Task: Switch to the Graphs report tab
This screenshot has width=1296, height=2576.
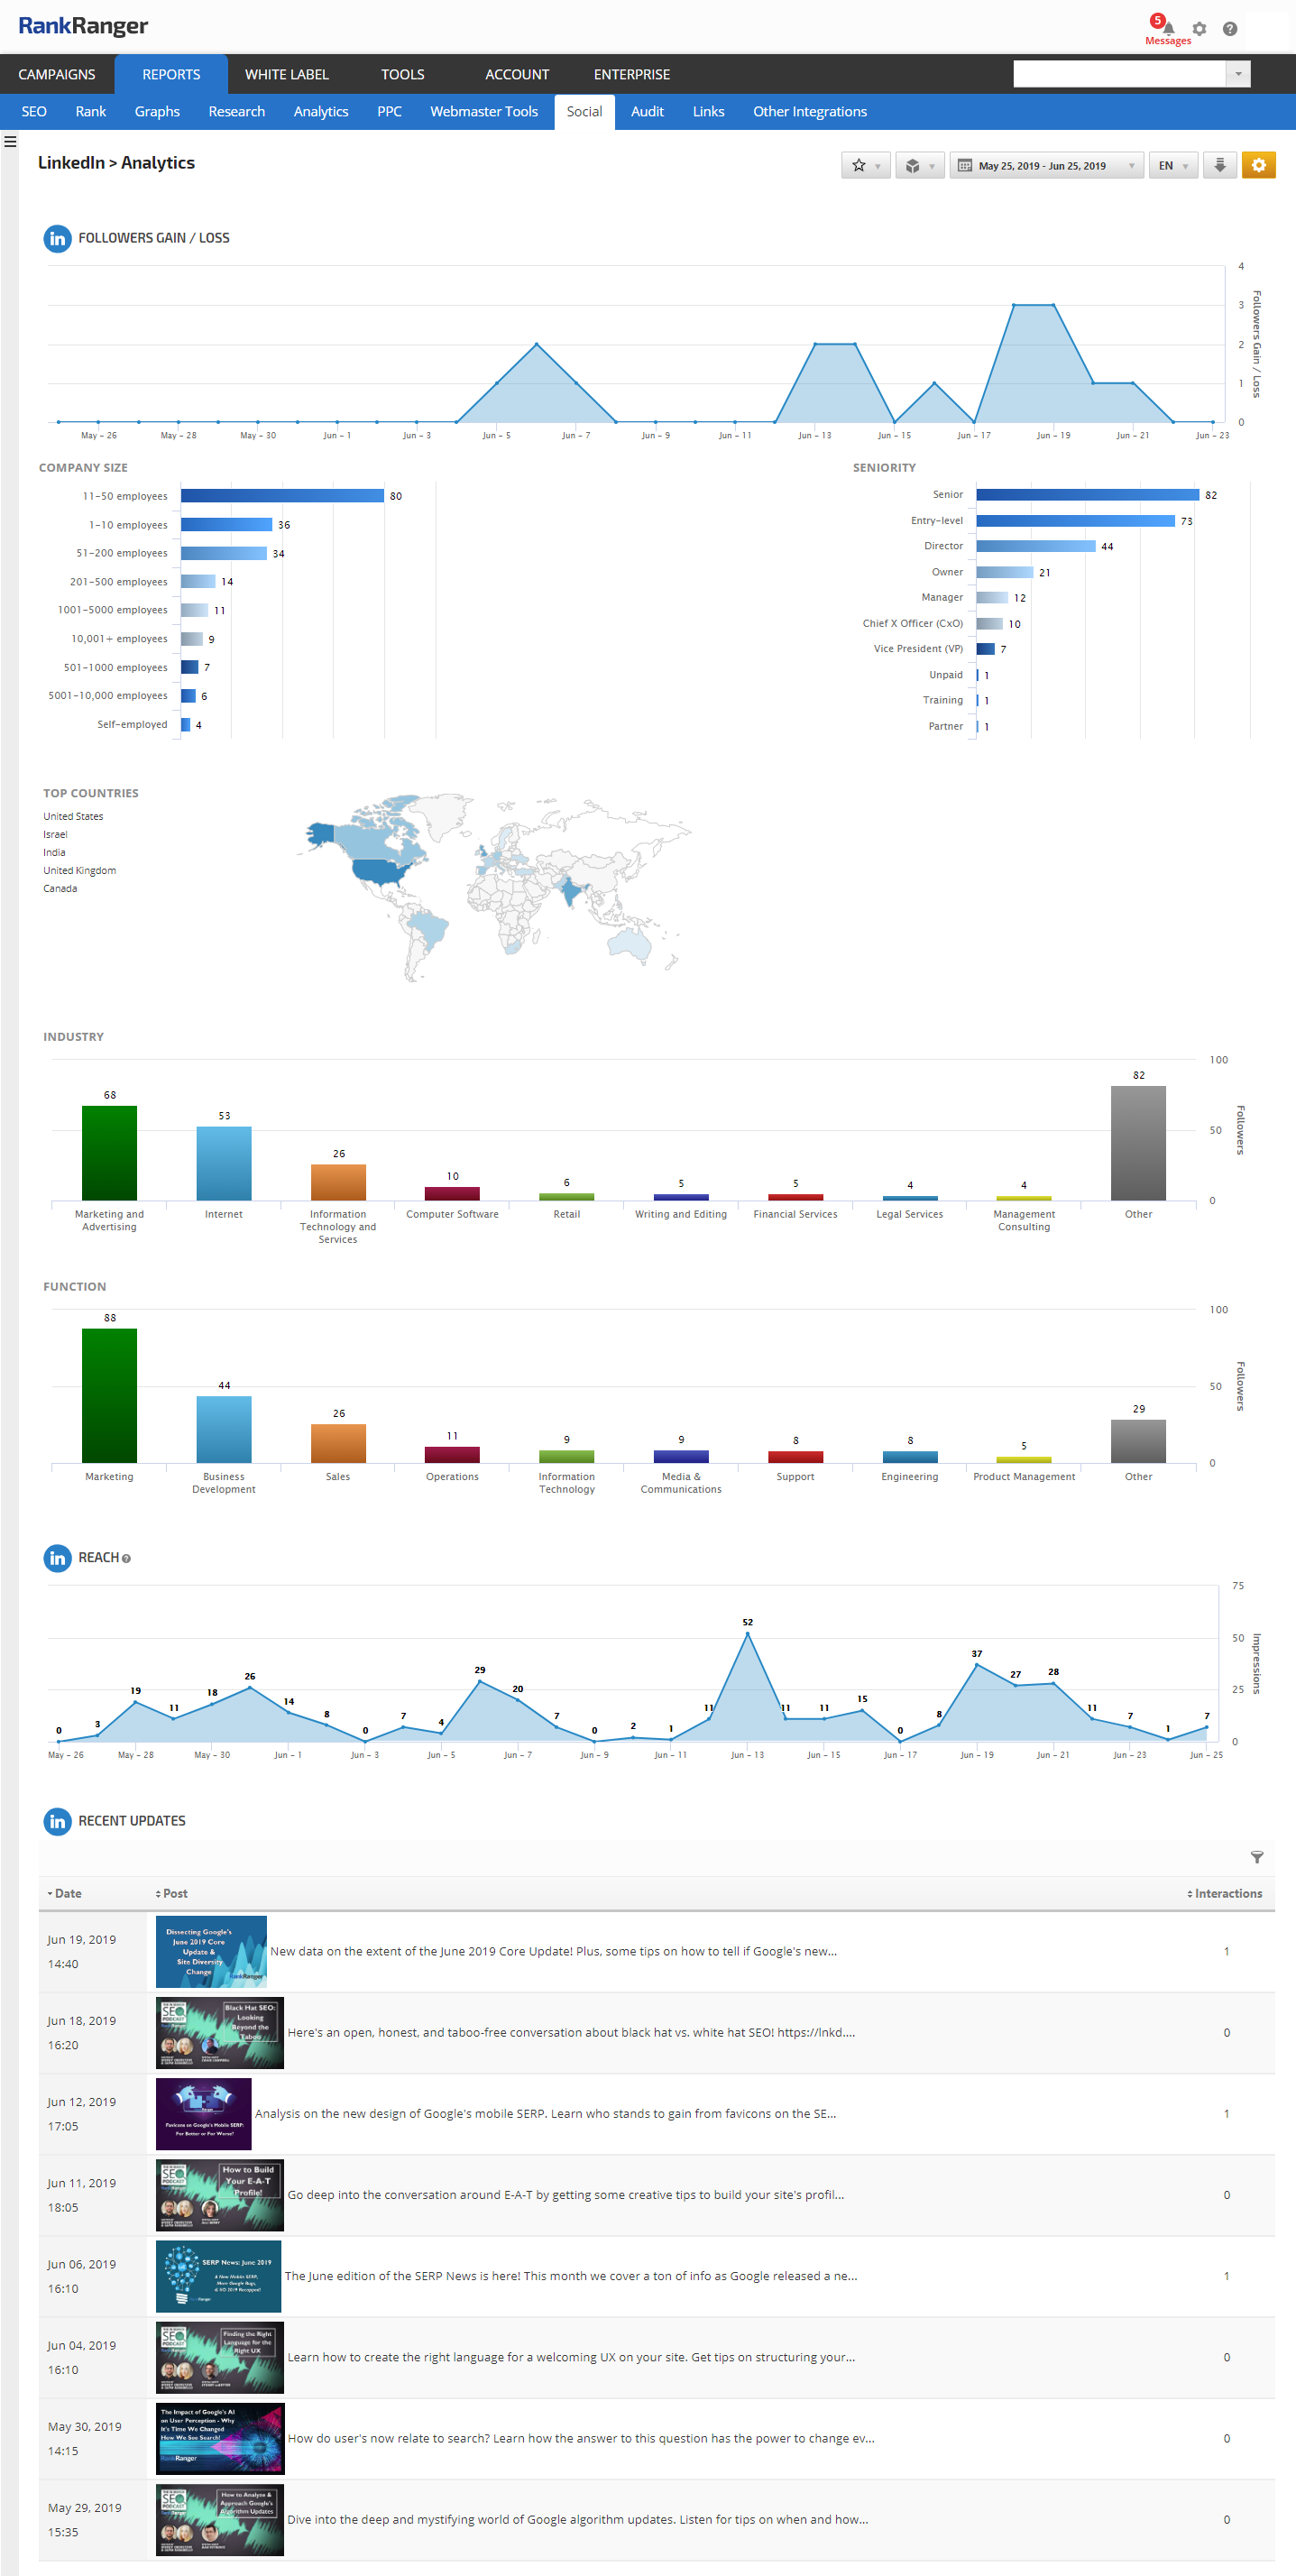Action: coord(157,111)
